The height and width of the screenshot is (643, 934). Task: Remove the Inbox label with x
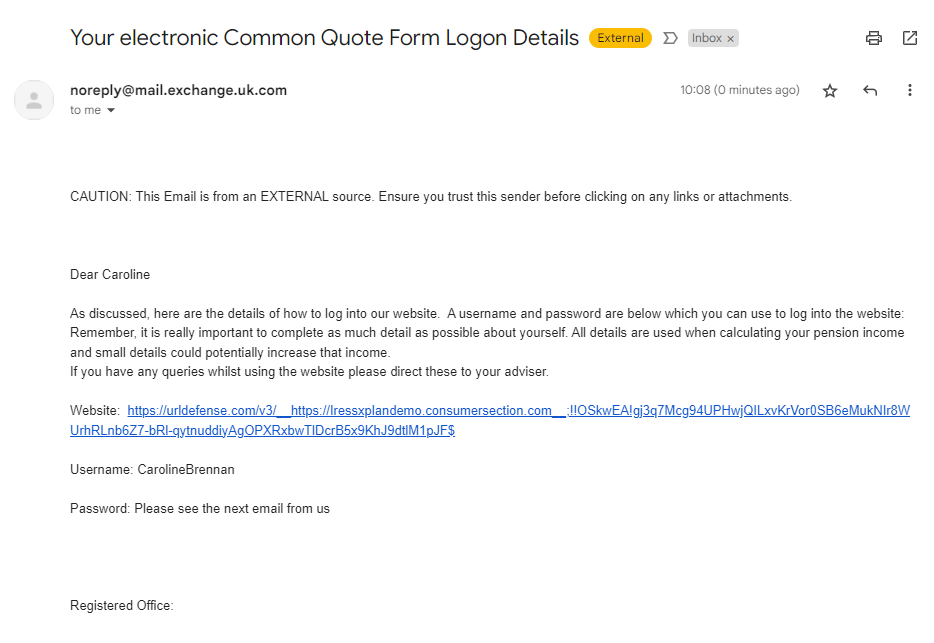coord(730,39)
